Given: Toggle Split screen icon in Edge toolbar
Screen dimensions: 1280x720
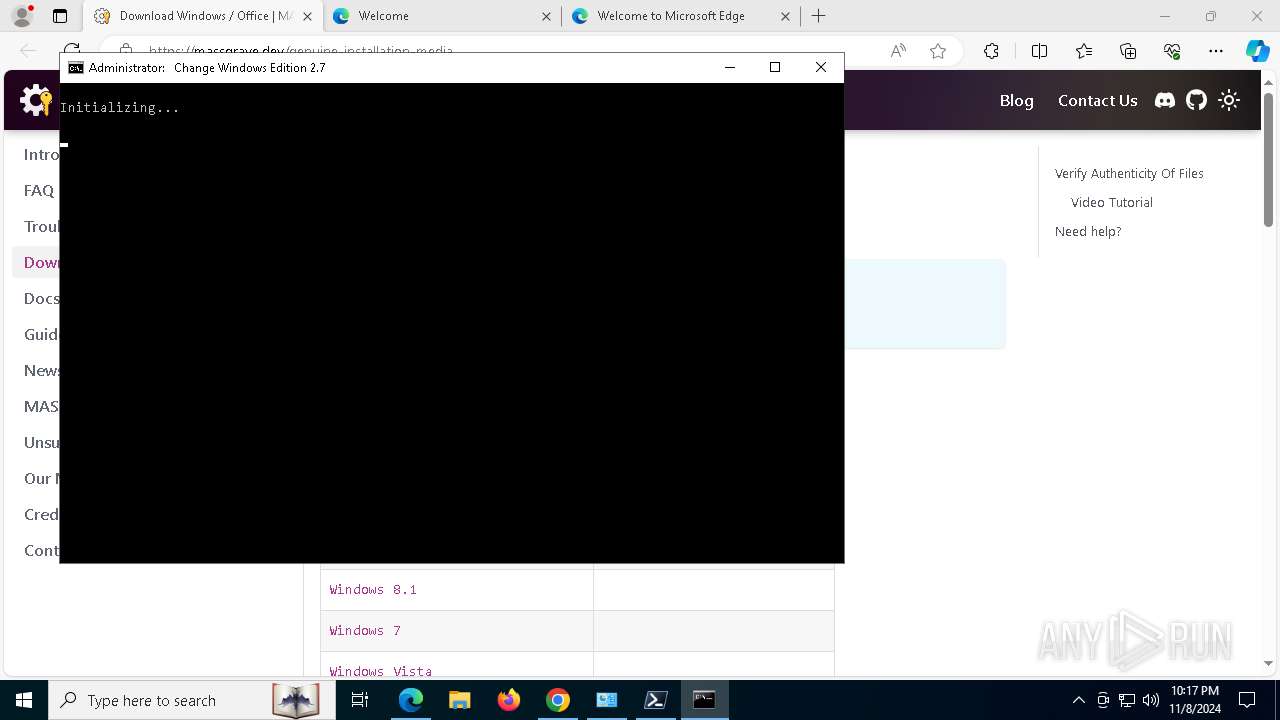Looking at the screenshot, I should click(1039, 51).
